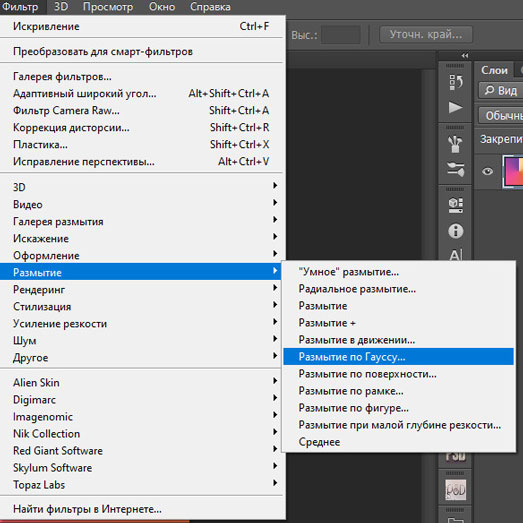
Task: Expand the Topaz Labs submenu
Action: (x=141, y=484)
